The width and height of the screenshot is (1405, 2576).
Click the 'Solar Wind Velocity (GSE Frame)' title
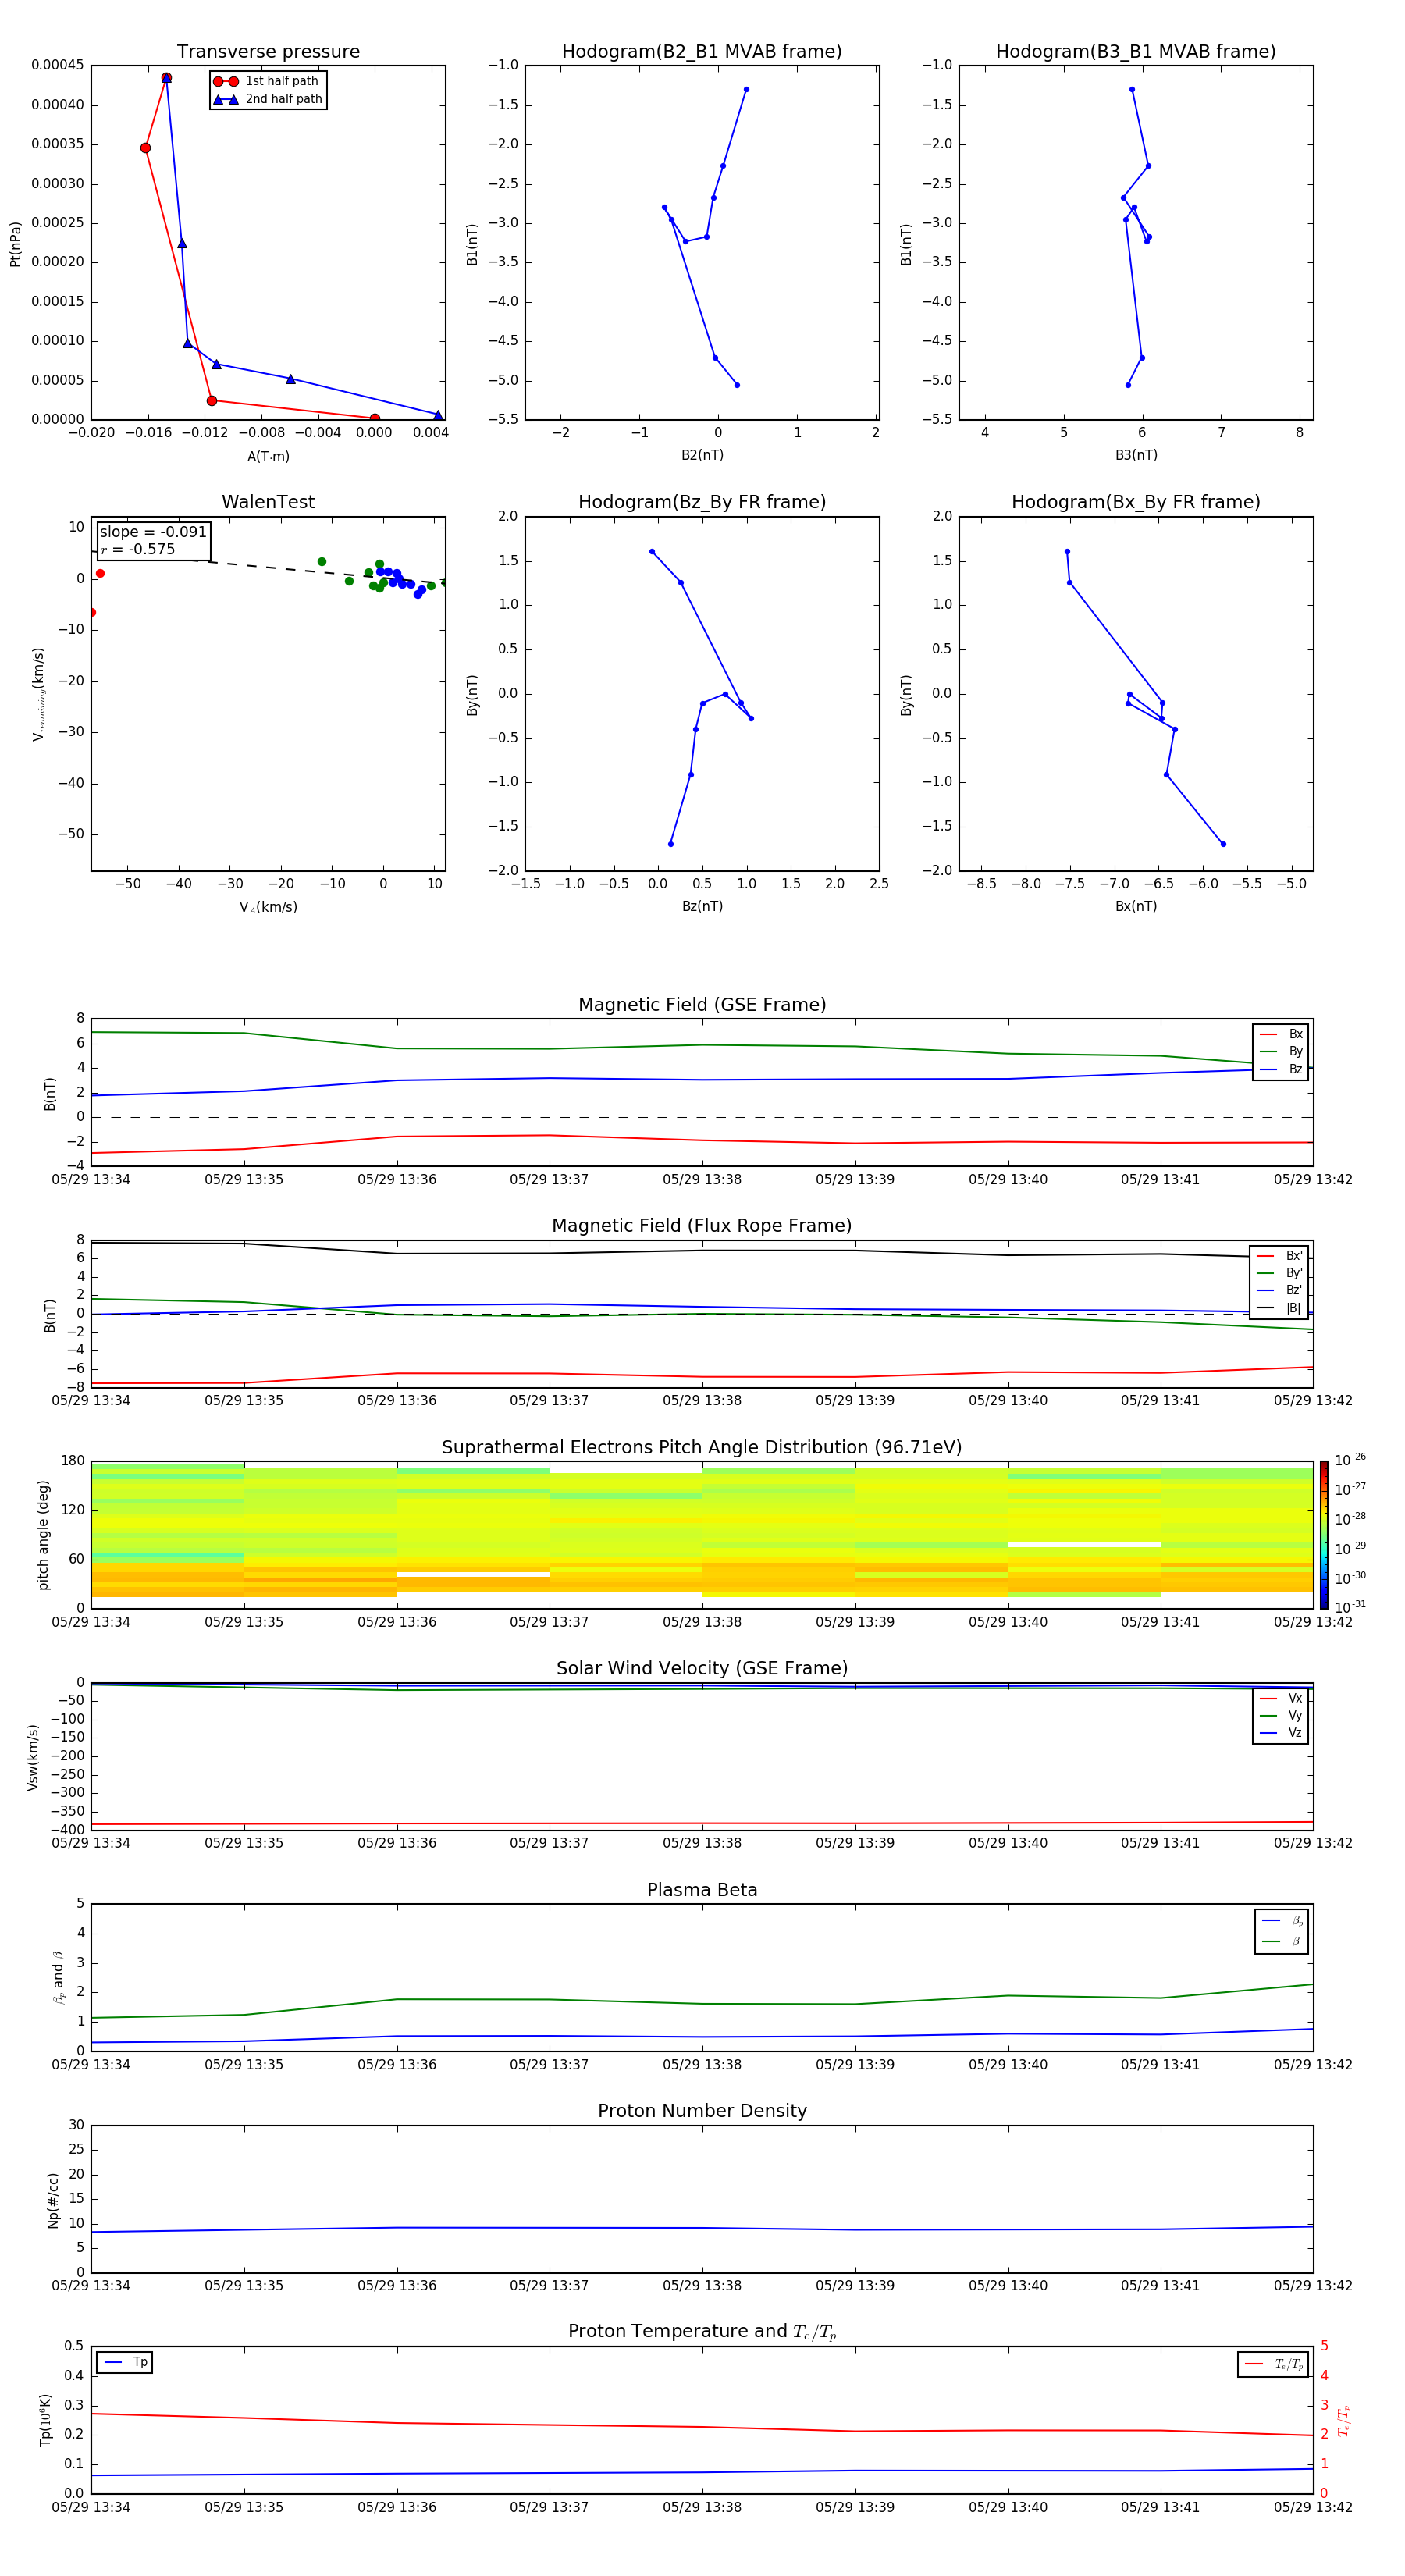(702, 1668)
